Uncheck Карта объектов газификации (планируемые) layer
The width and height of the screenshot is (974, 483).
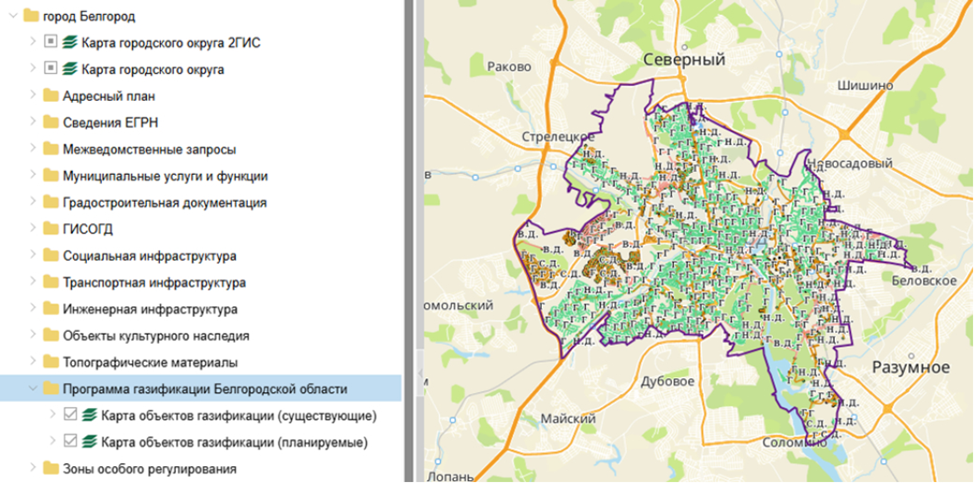71,442
